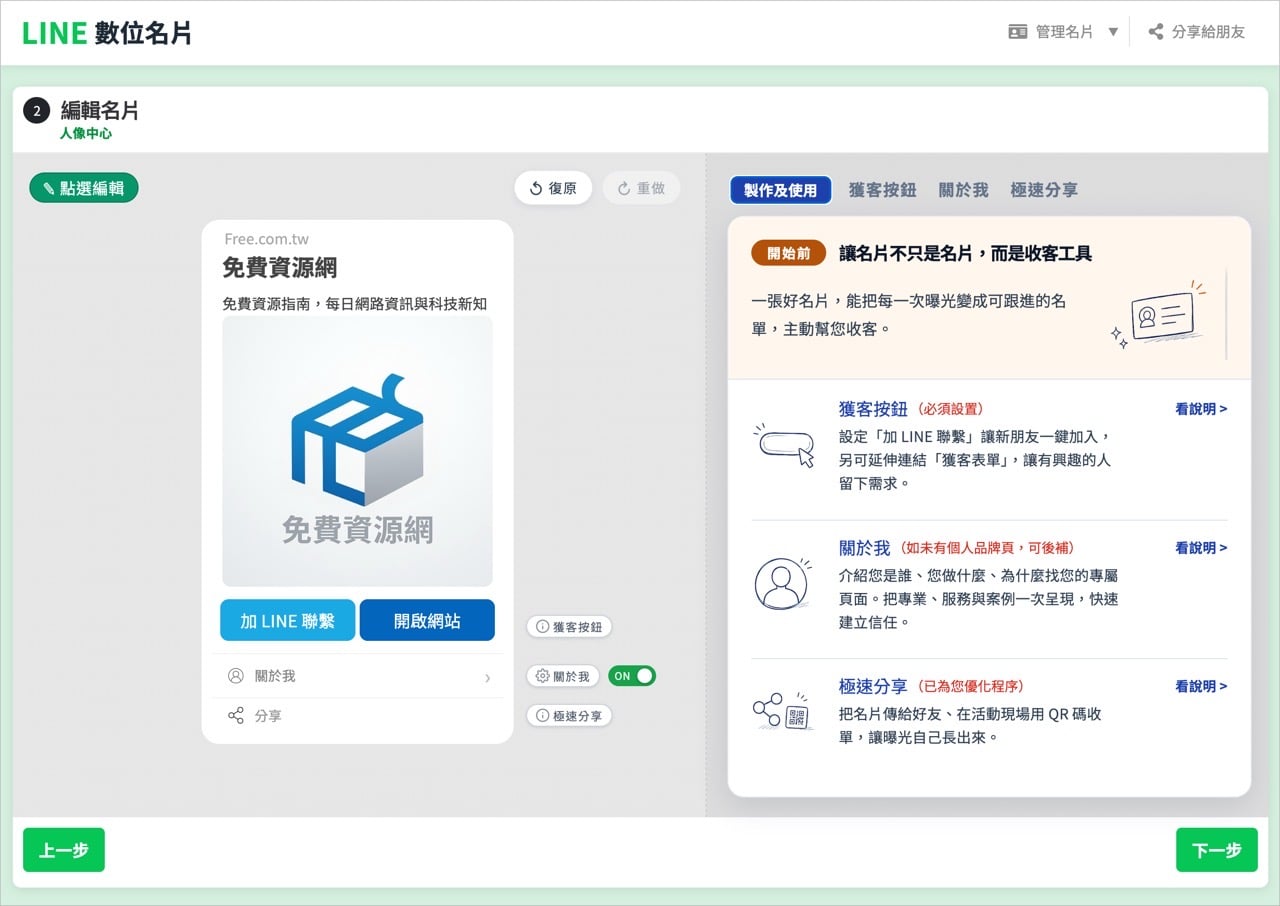The image size is (1280, 906).
Task: Select the 免費資源網 card title
Action: click(280, 267)
